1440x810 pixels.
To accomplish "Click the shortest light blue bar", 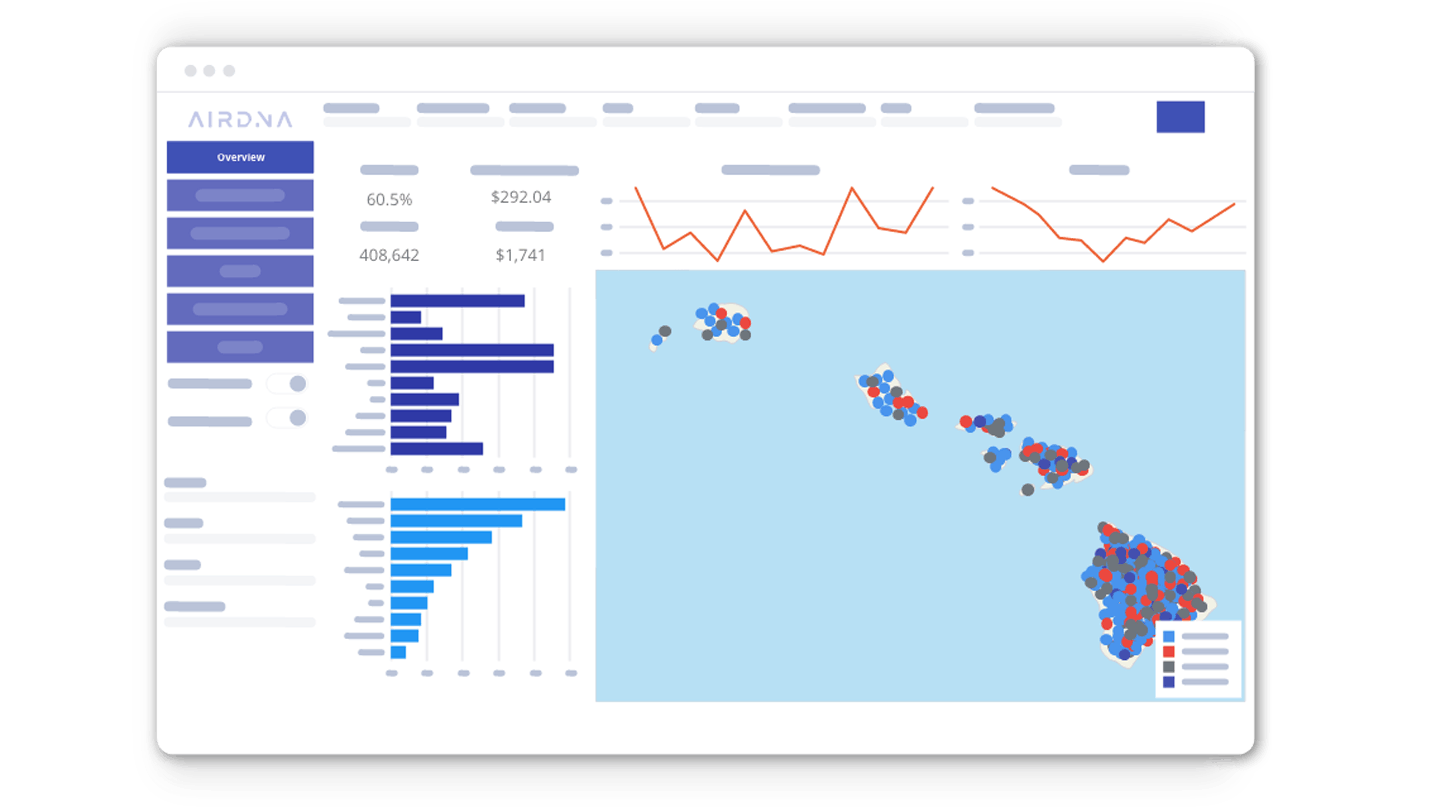I will coord(398,652).
